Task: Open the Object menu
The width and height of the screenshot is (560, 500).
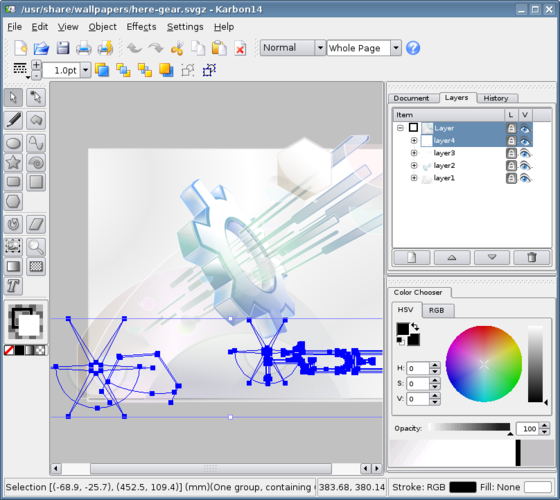Action: click(102, 27)
